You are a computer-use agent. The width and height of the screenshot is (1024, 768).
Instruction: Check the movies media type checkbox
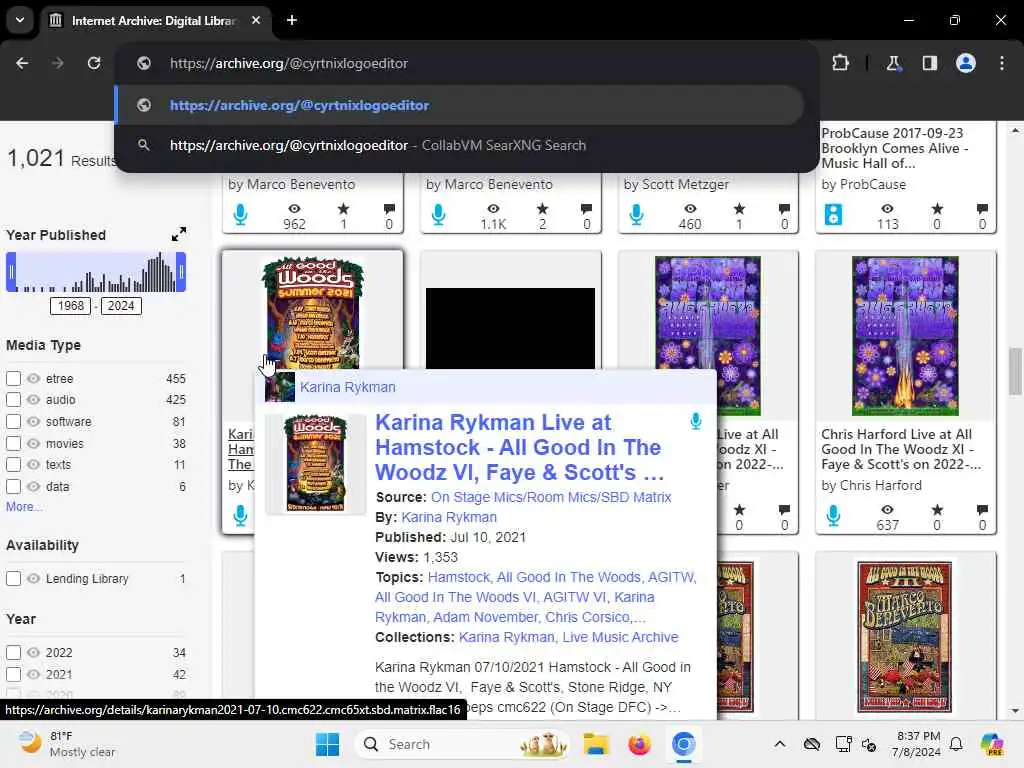point(13,443)
